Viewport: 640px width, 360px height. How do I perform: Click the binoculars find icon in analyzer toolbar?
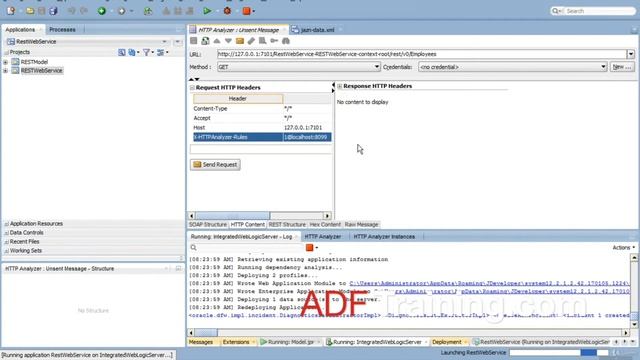point(286,41)
